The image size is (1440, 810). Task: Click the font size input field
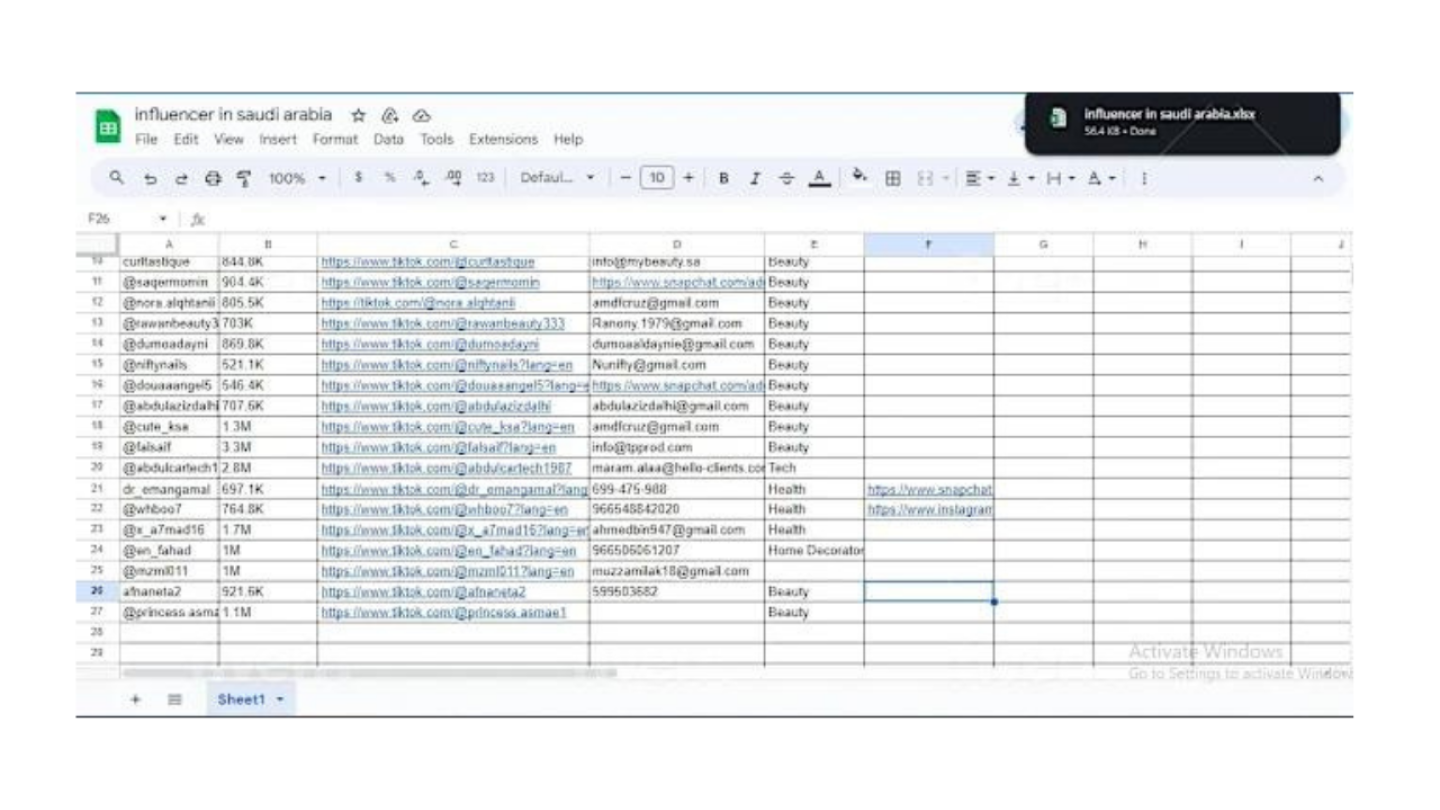tap(655, 179)
